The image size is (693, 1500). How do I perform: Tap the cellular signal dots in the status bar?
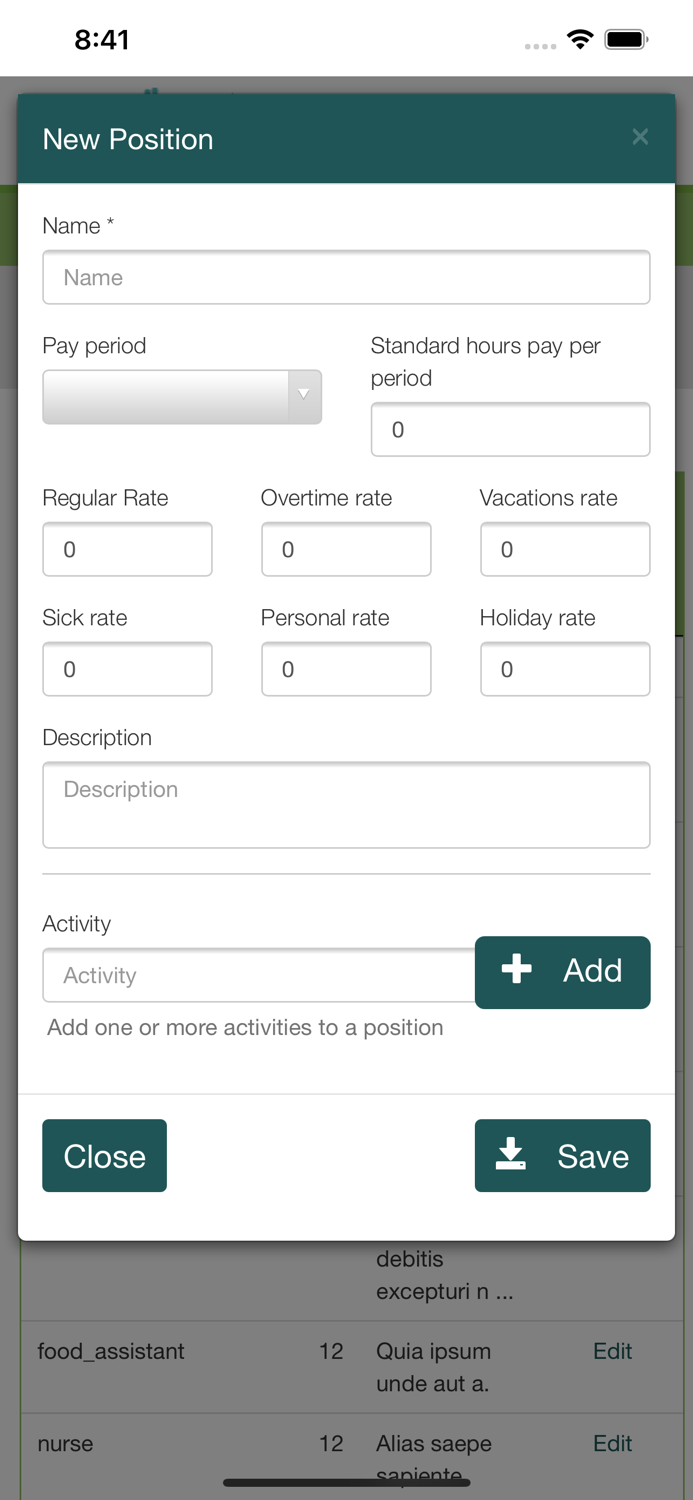tap(539, 46)
